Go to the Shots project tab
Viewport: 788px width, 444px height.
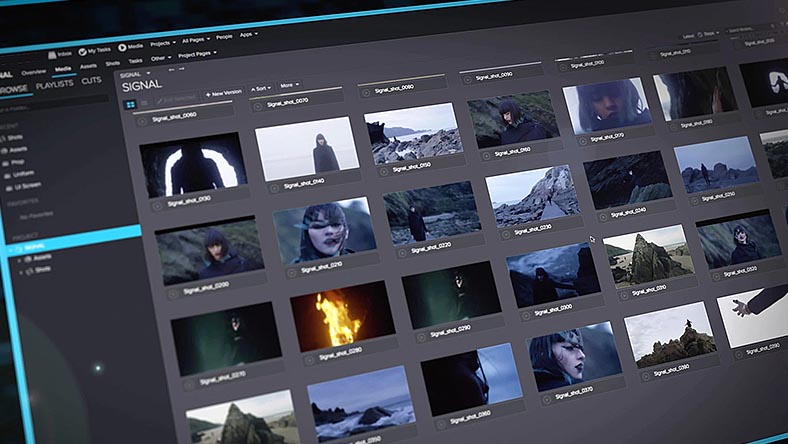pos(113,63)
